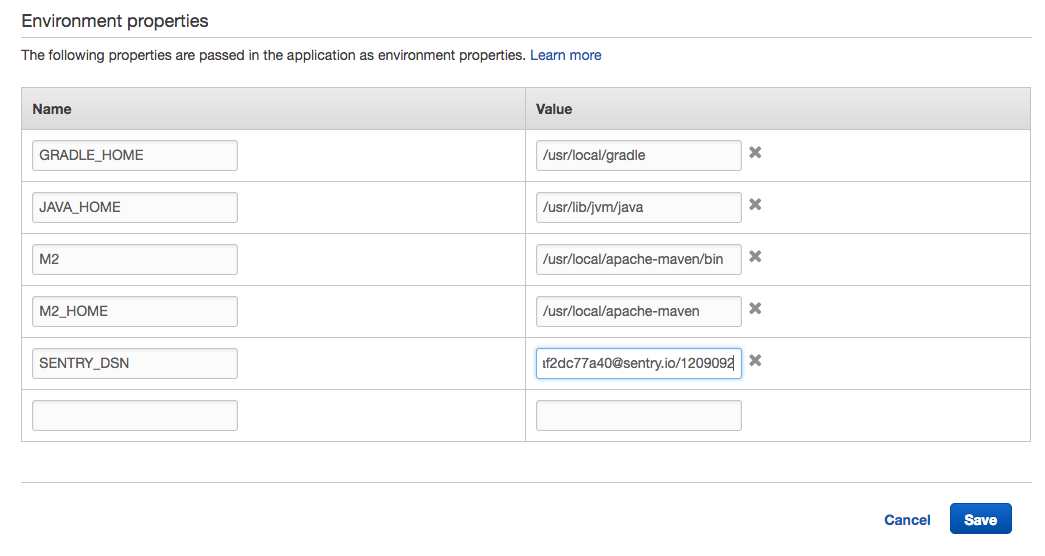The width and height of the screenshot is (1045, 556).
Task: Delete the M2_HOME property with X icon
Action: pyautogui.click(x=756, y=309)
